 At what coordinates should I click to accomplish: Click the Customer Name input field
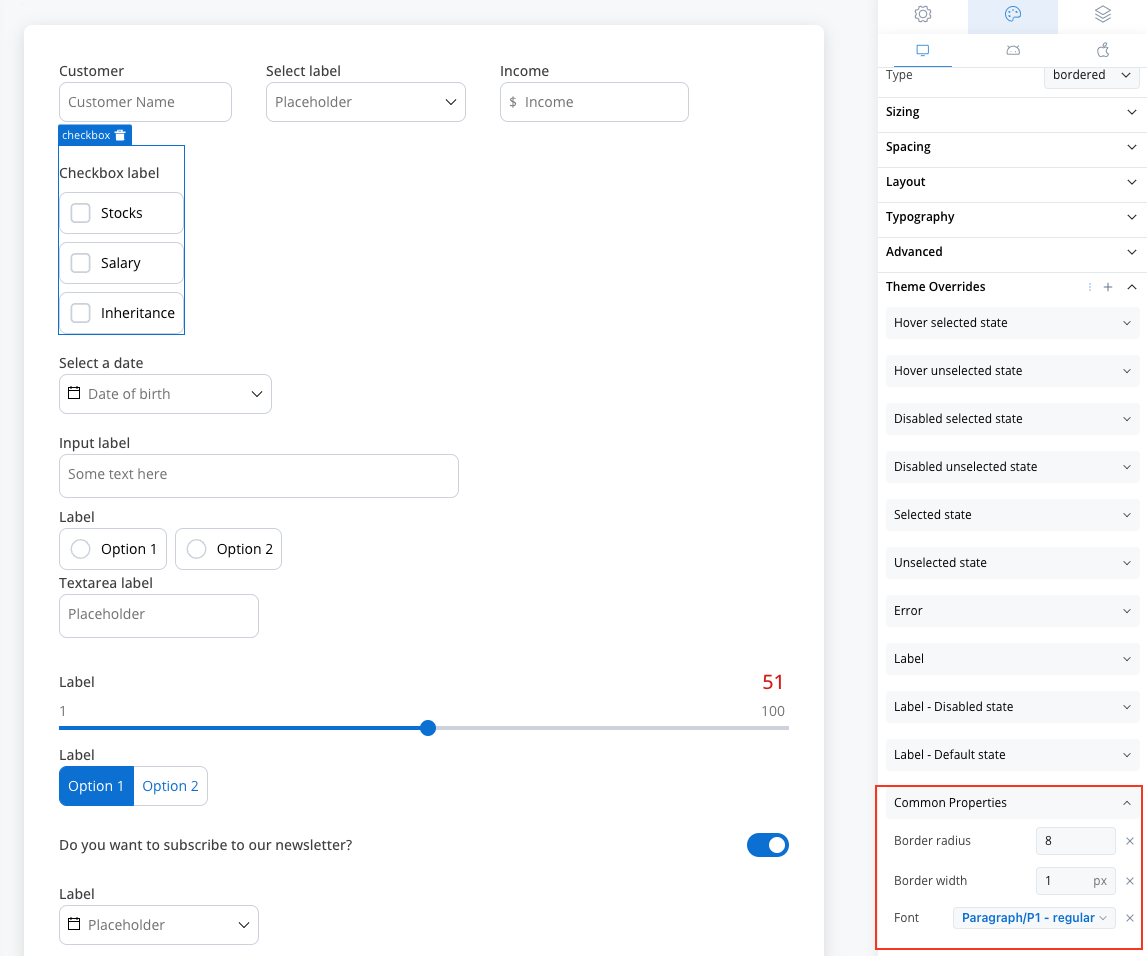(146, 102)
